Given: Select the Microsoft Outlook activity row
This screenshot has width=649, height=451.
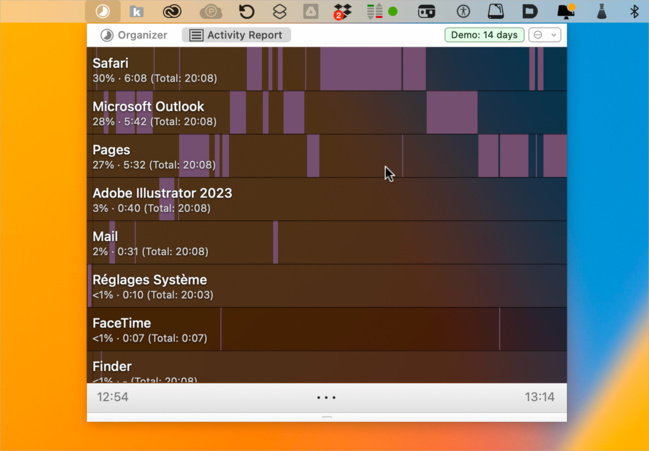Looking at the screenshot, I should tap(327, 112).
